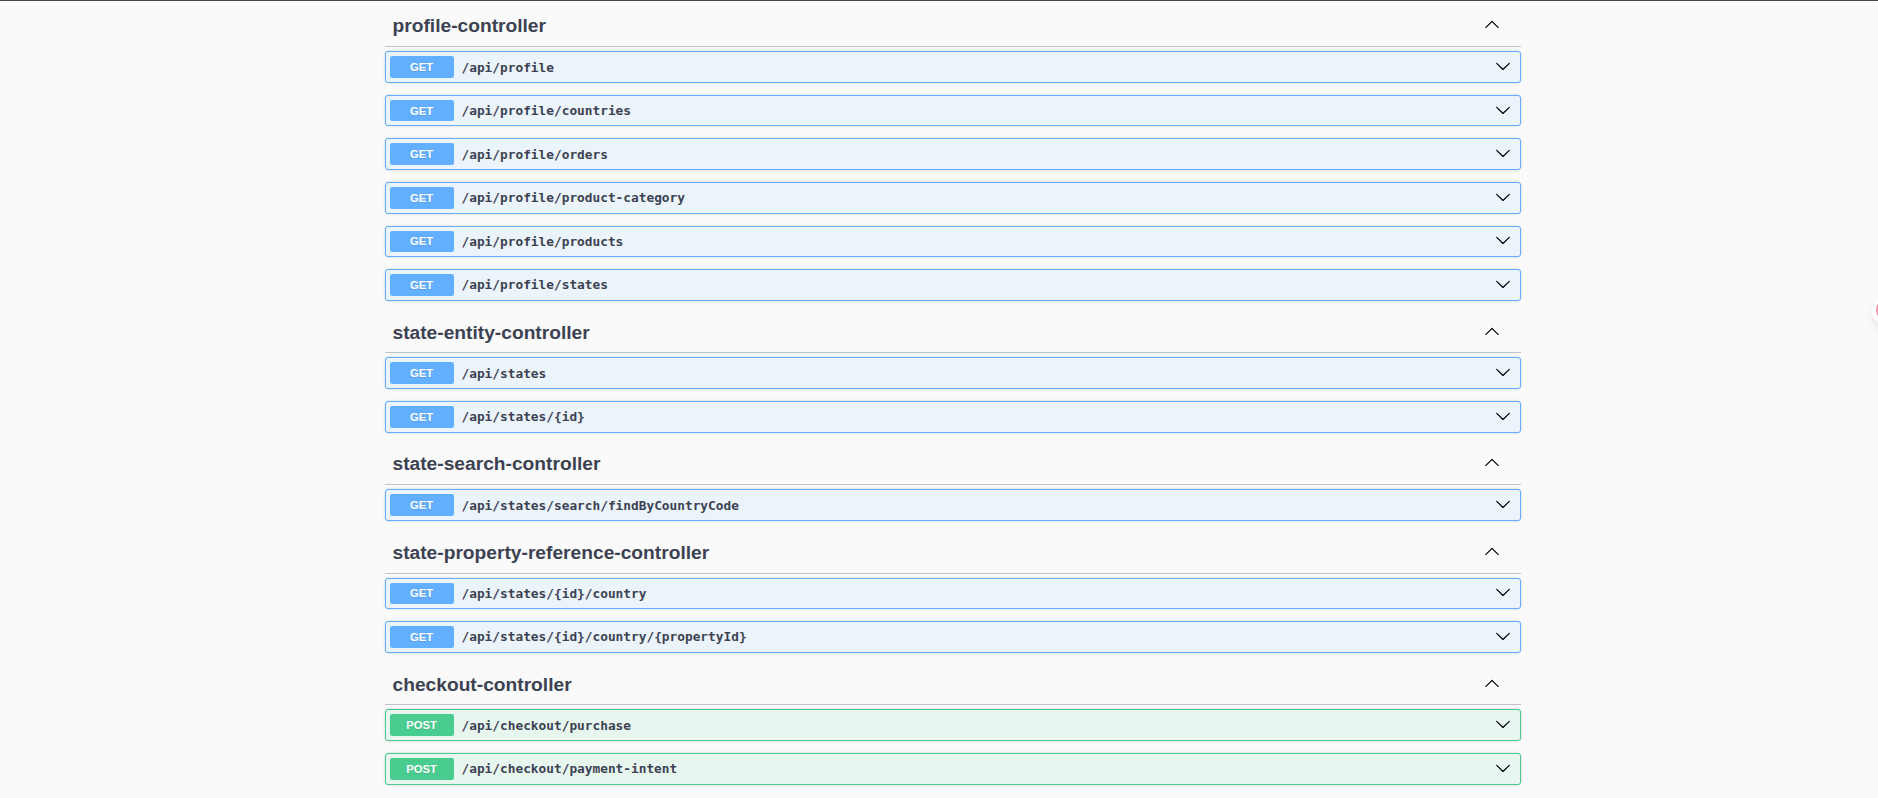Click the POST badge for /api/checkout/purchase
This screenshot has height=798, width=1878.
pyautogui.click(x=422, y=725)
